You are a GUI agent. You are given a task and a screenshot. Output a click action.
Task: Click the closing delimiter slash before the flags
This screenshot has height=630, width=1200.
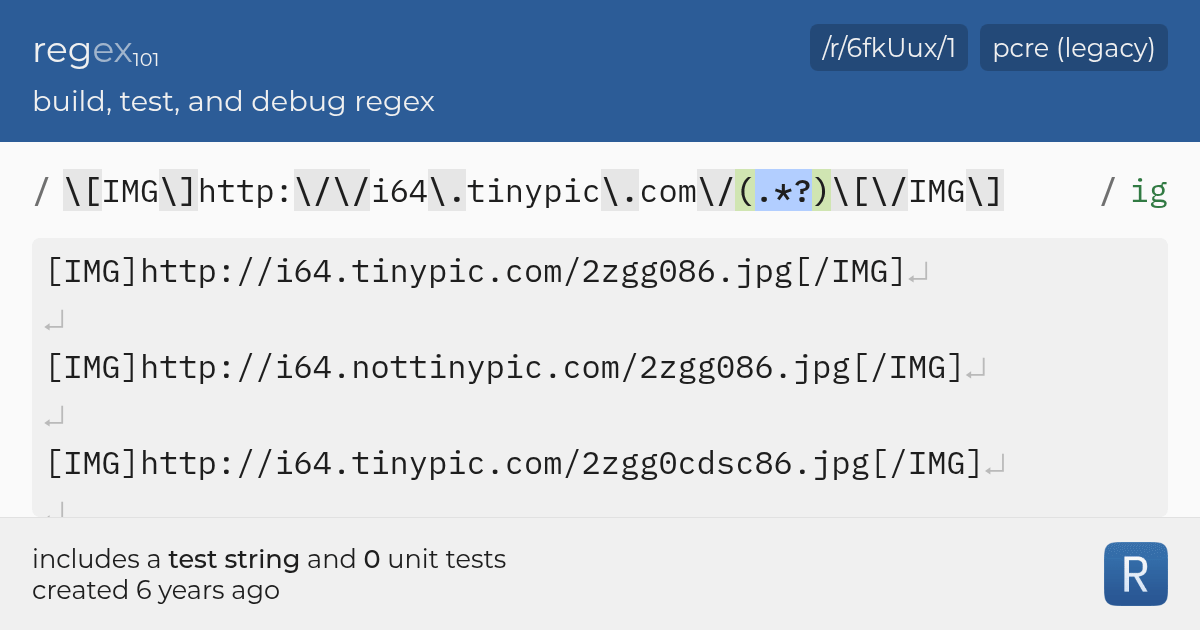1106,191
